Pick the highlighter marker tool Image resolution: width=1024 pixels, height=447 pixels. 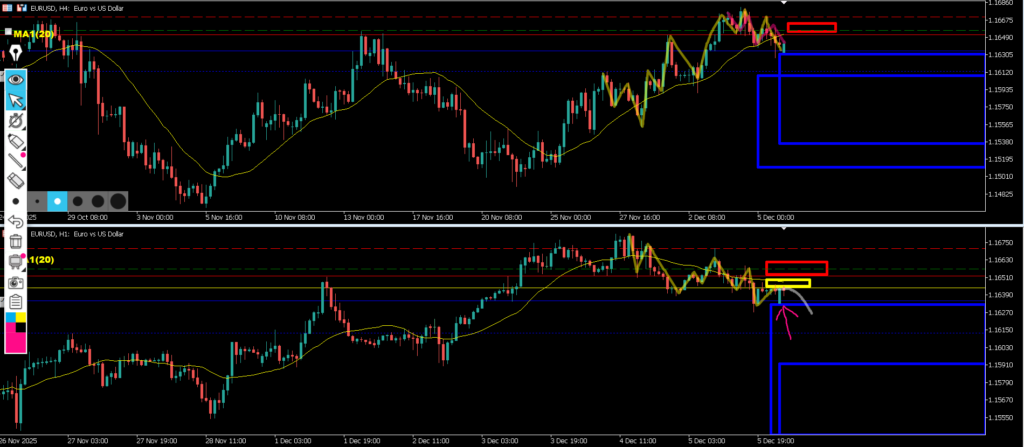(x=16, y=142)
